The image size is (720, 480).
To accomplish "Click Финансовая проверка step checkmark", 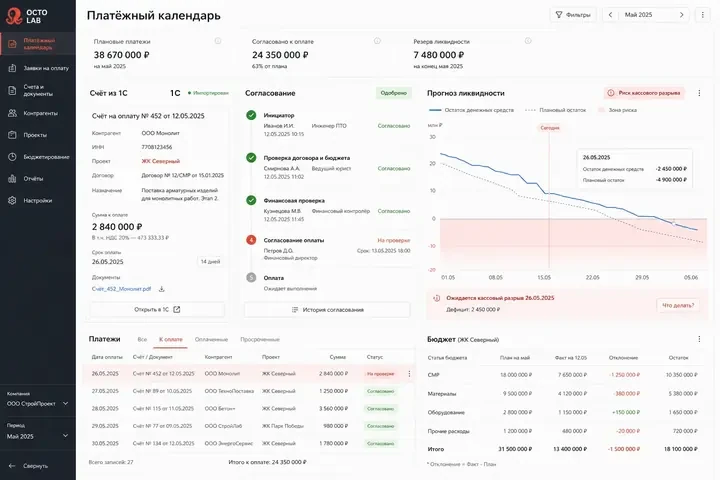I will pyautogui.click(x=251, y=200).
